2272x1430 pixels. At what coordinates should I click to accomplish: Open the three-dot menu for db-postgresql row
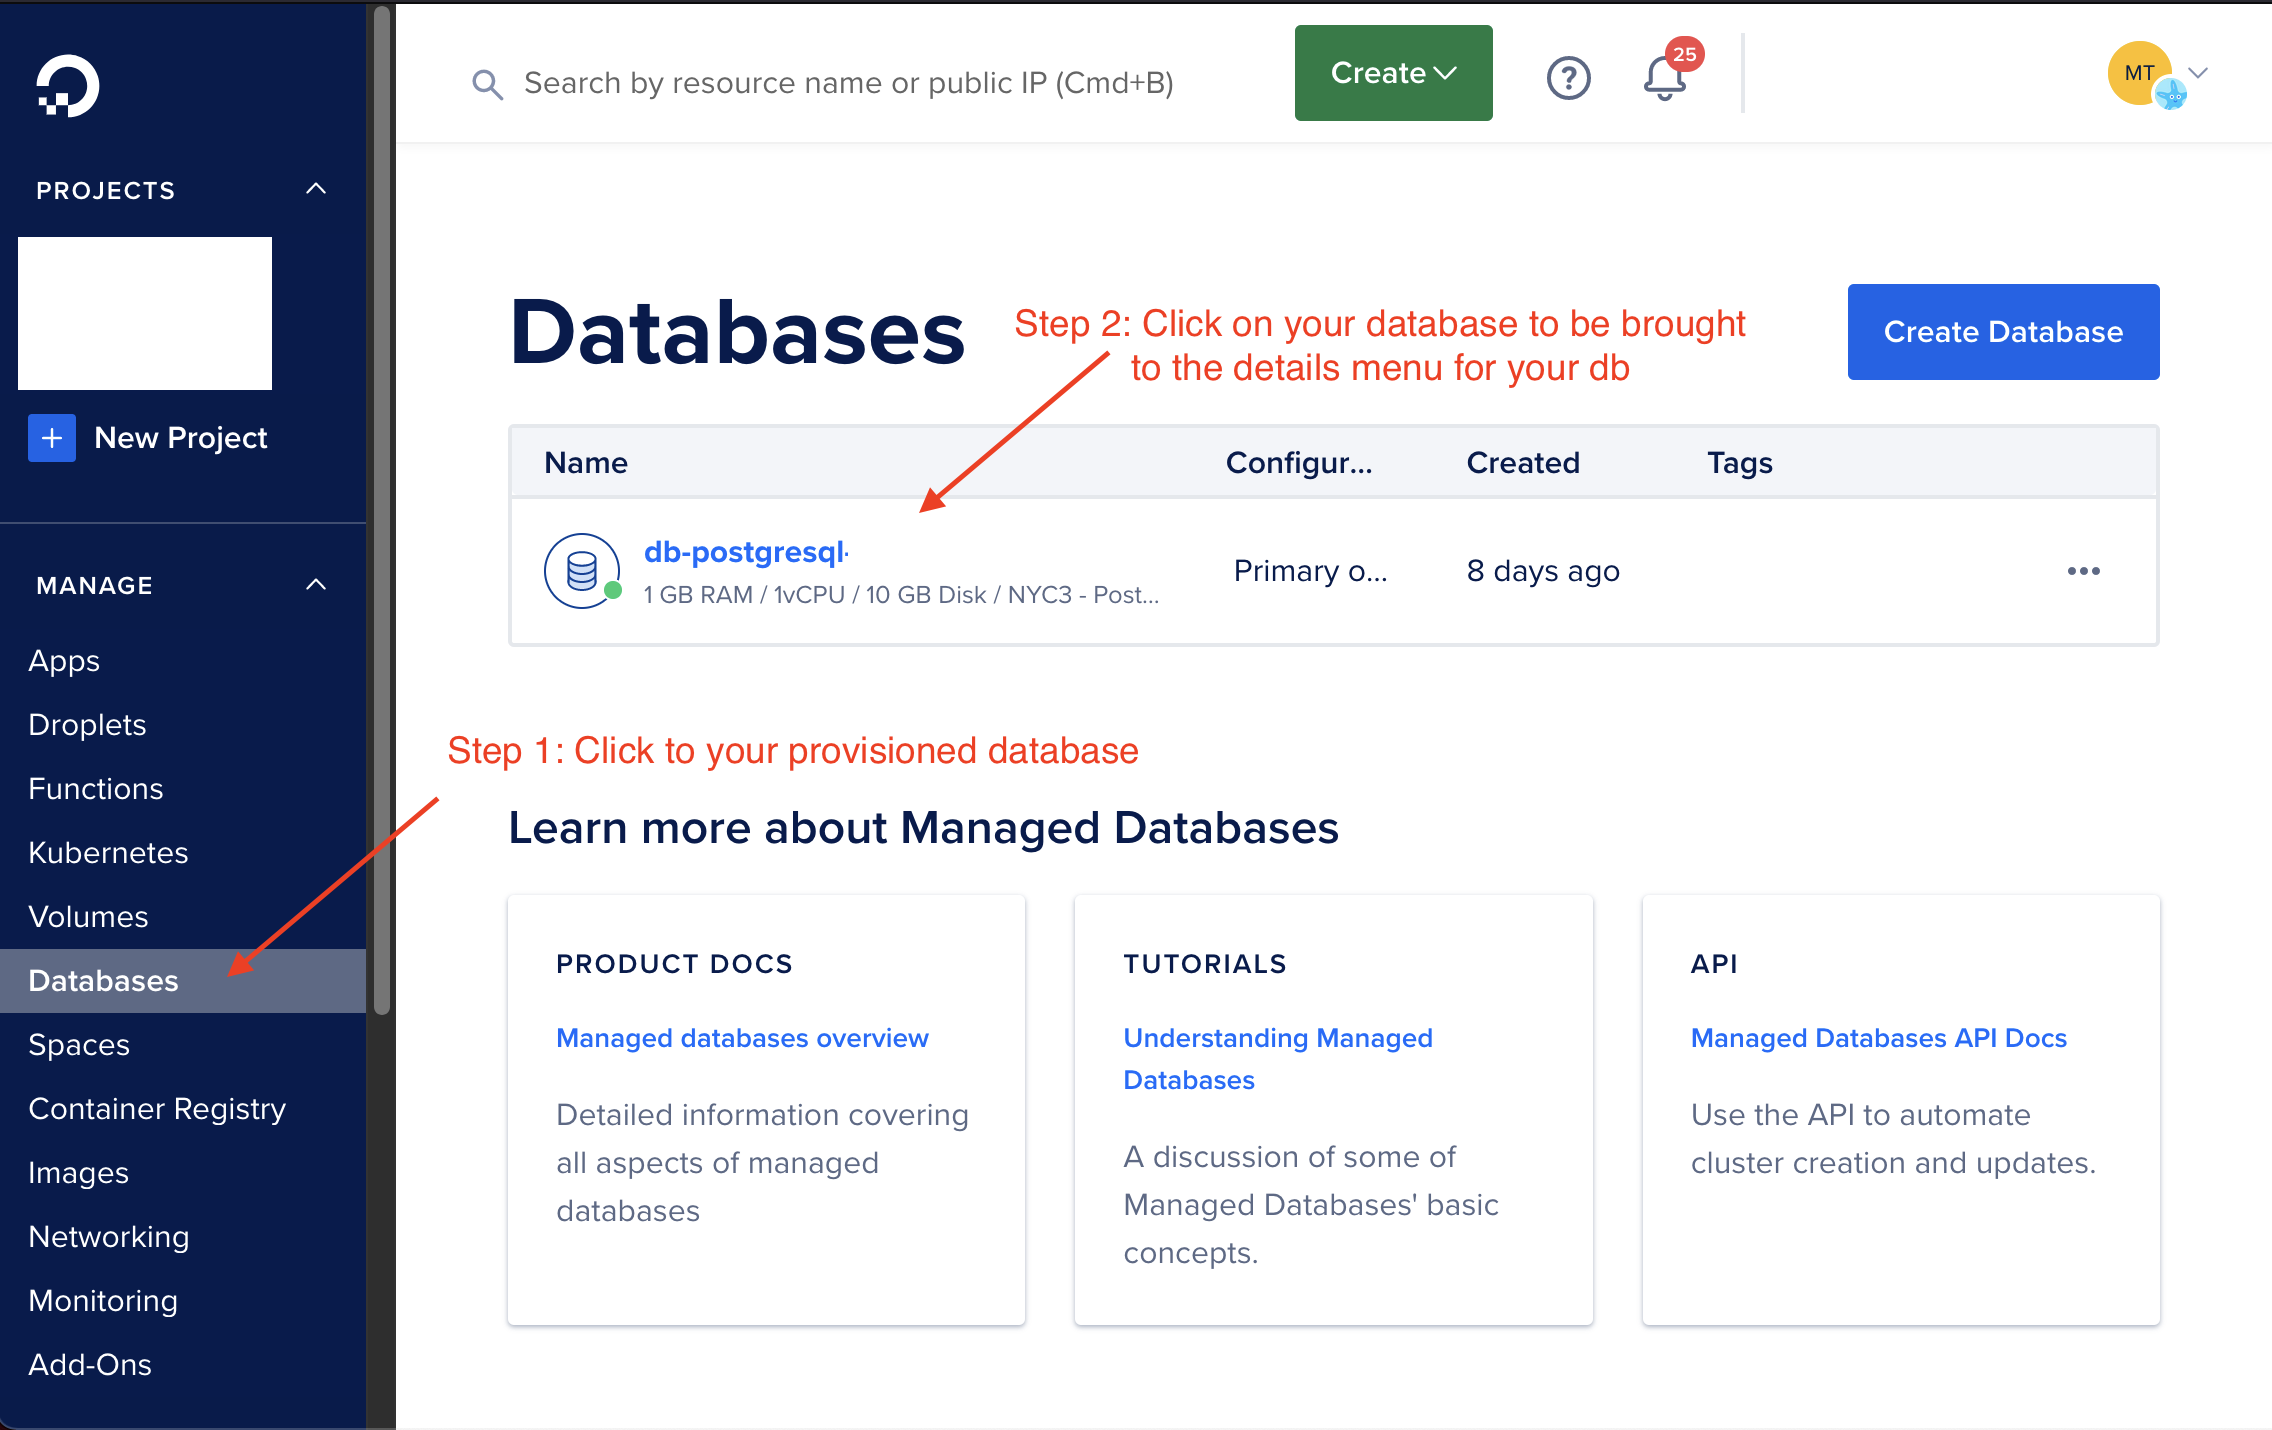point(2083,571)
